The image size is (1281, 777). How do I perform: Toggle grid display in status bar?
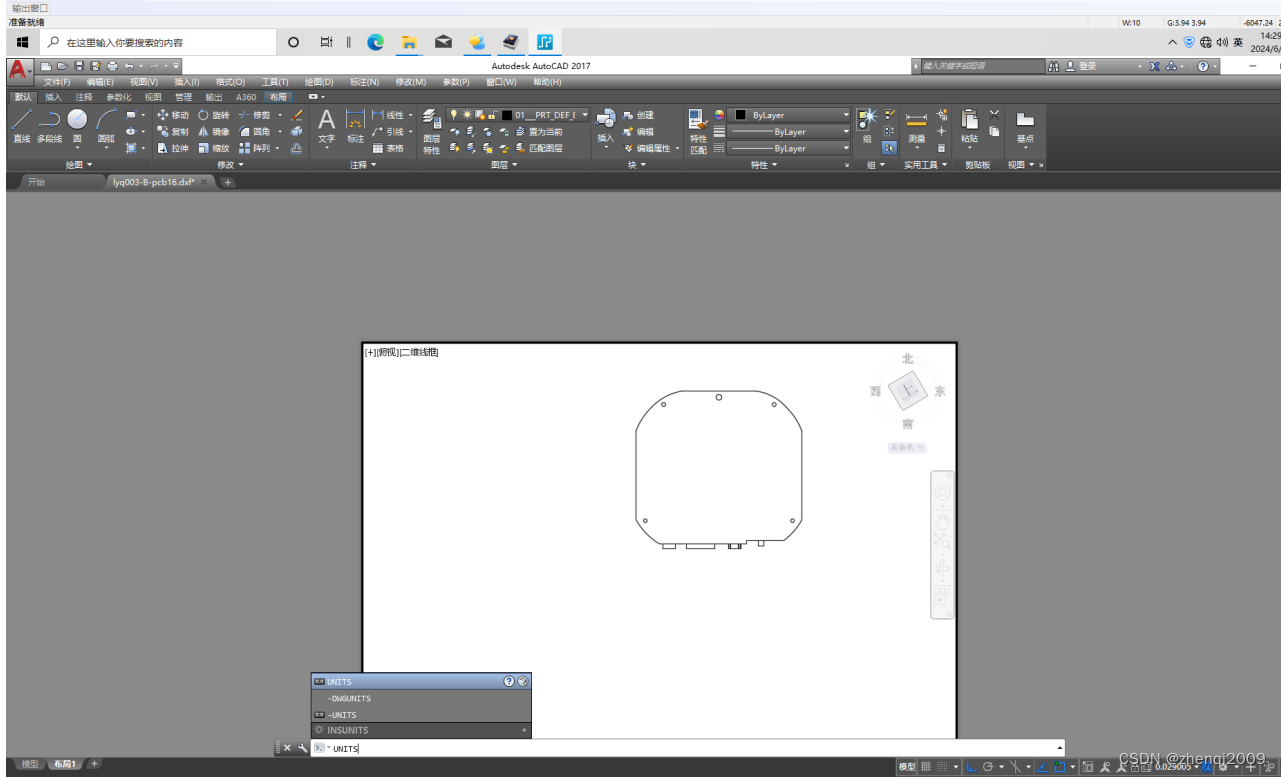point(926,767)
